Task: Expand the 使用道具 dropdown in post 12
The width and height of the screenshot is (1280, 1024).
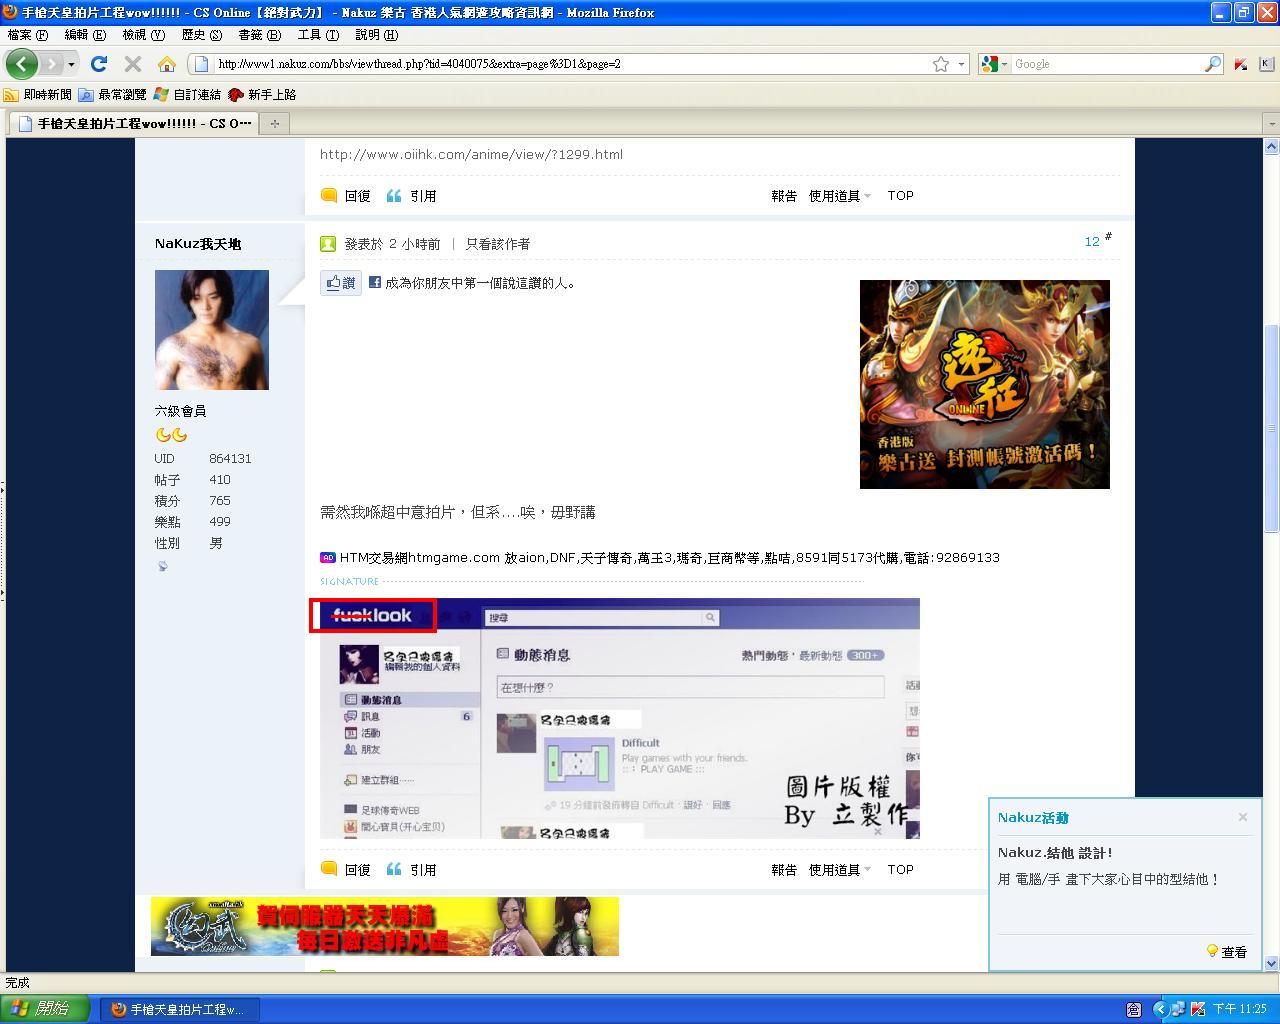Action: pos(839,870)
